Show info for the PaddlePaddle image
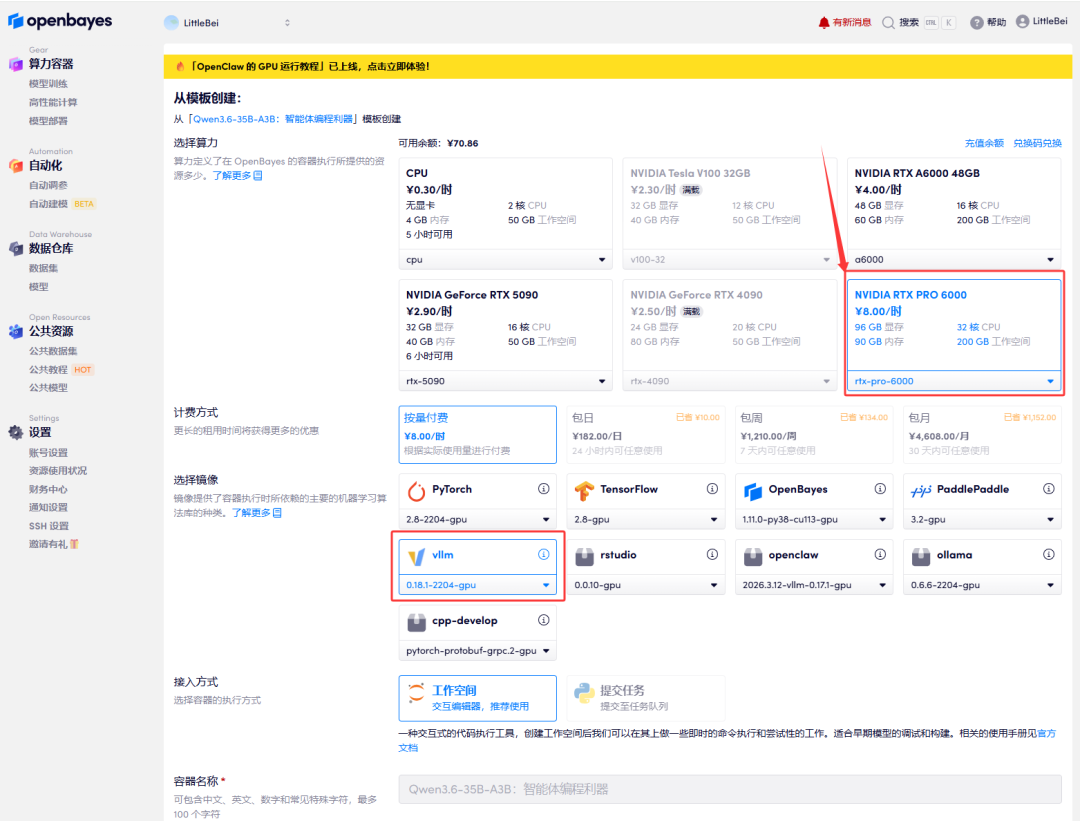This screenshot has width=1080, height=821. [x=1048, y=489]
